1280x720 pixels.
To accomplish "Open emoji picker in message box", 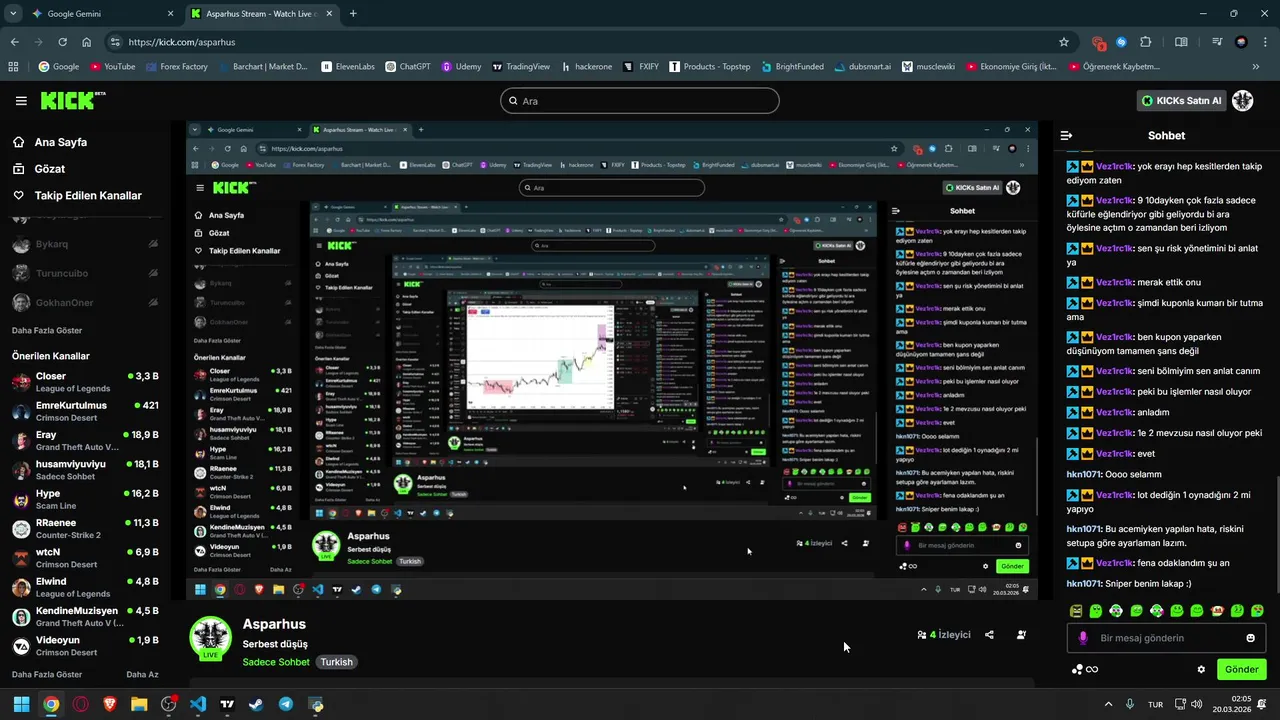I will pos(1250,638).
